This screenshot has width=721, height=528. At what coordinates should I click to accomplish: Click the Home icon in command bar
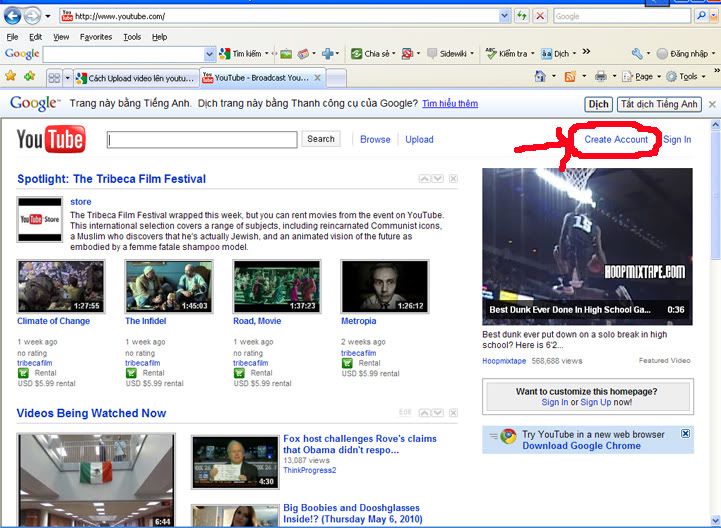point(540,76)
